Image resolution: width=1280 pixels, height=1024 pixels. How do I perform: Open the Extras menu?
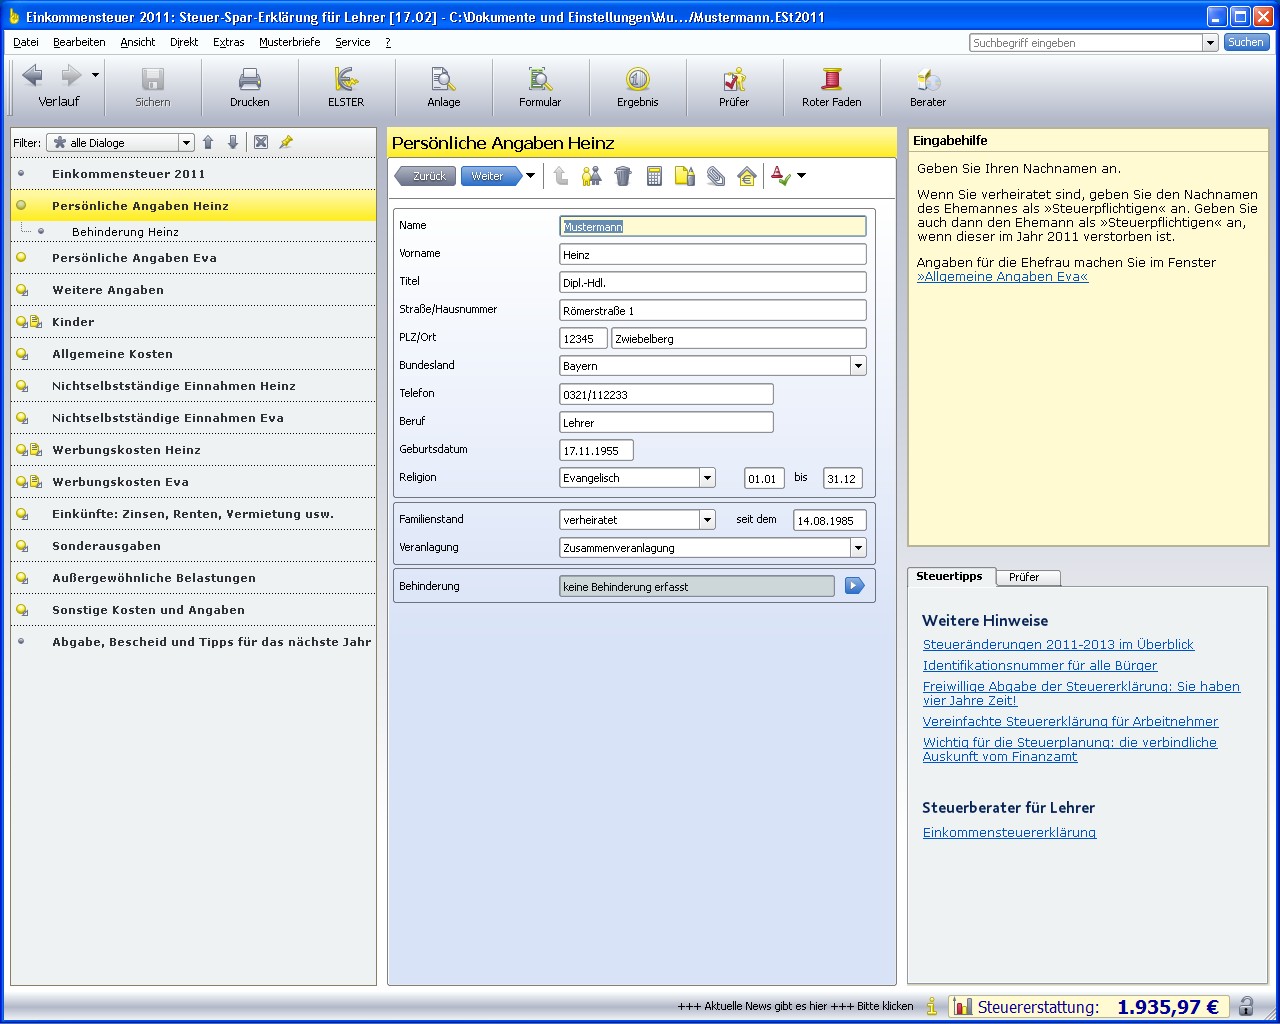228,42
